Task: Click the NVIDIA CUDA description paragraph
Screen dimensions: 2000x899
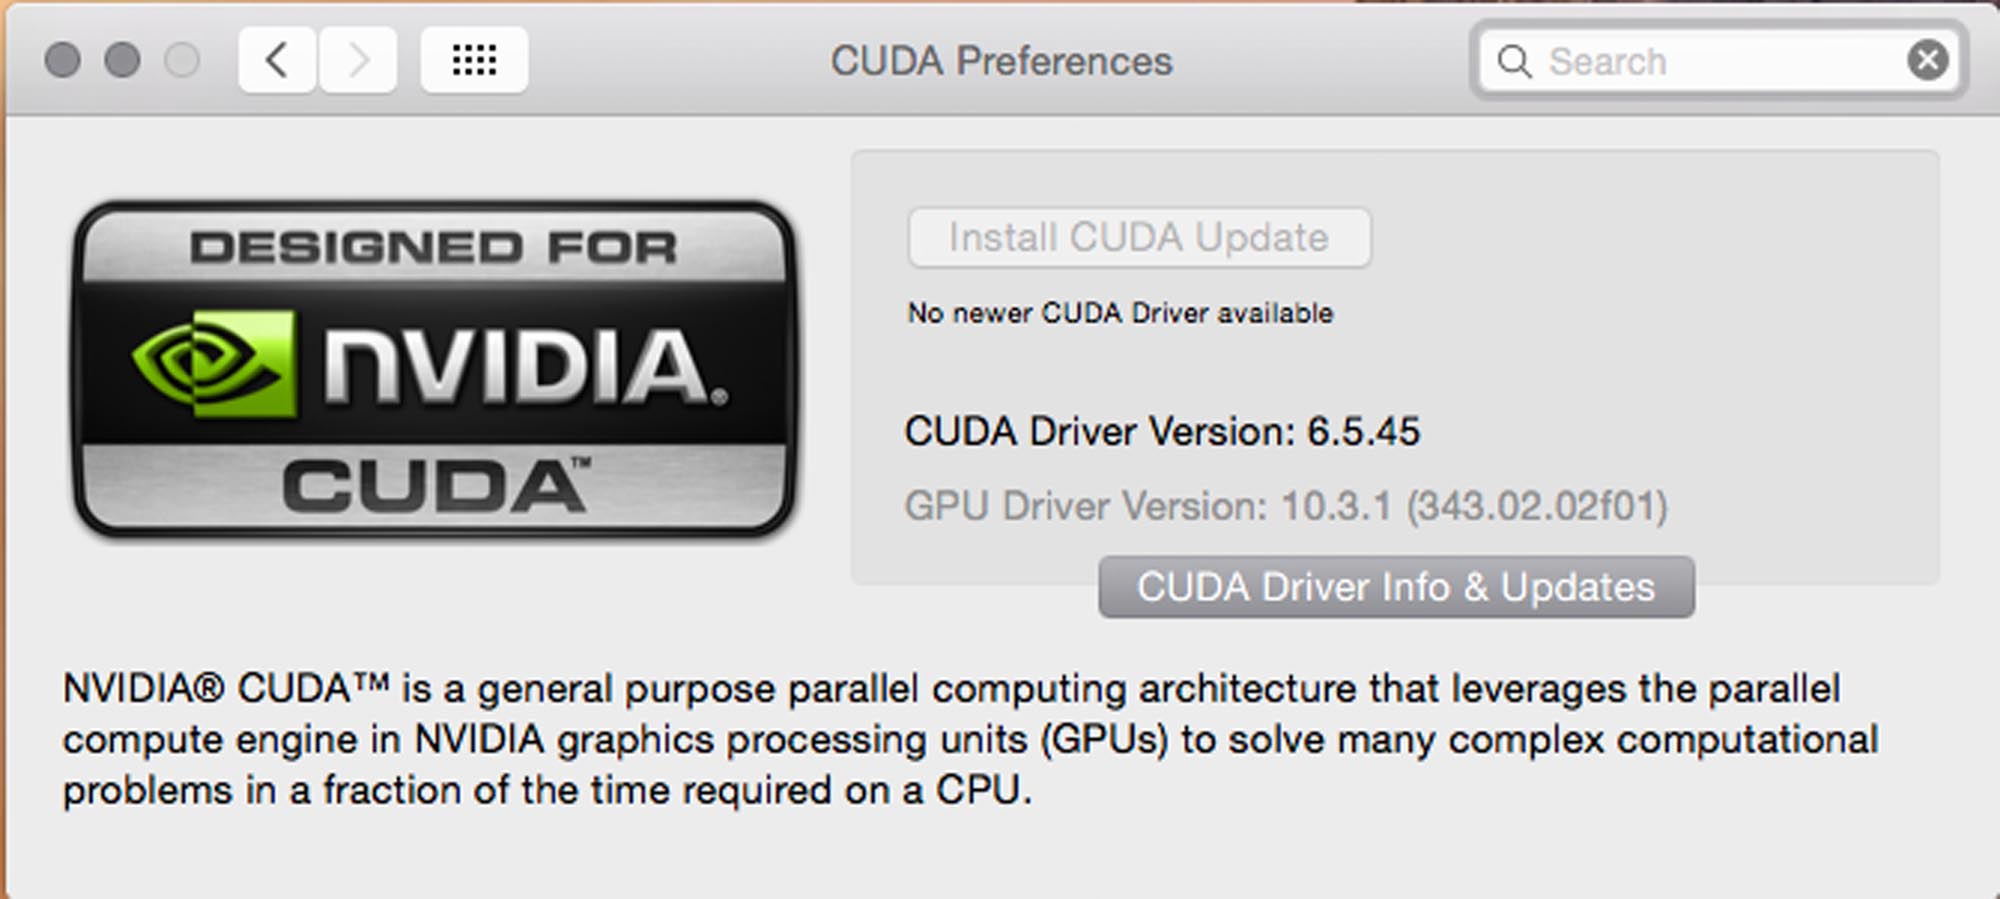Action: [970, 739]
